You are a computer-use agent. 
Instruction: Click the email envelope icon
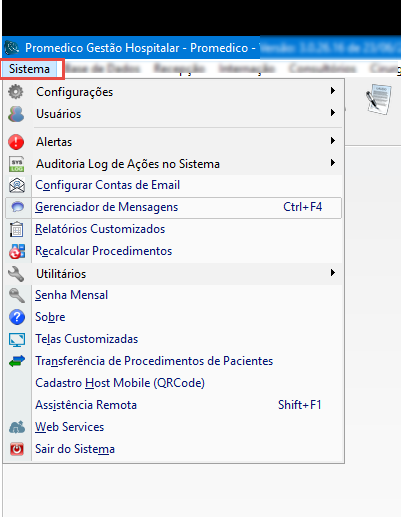[x=17, y=185]
